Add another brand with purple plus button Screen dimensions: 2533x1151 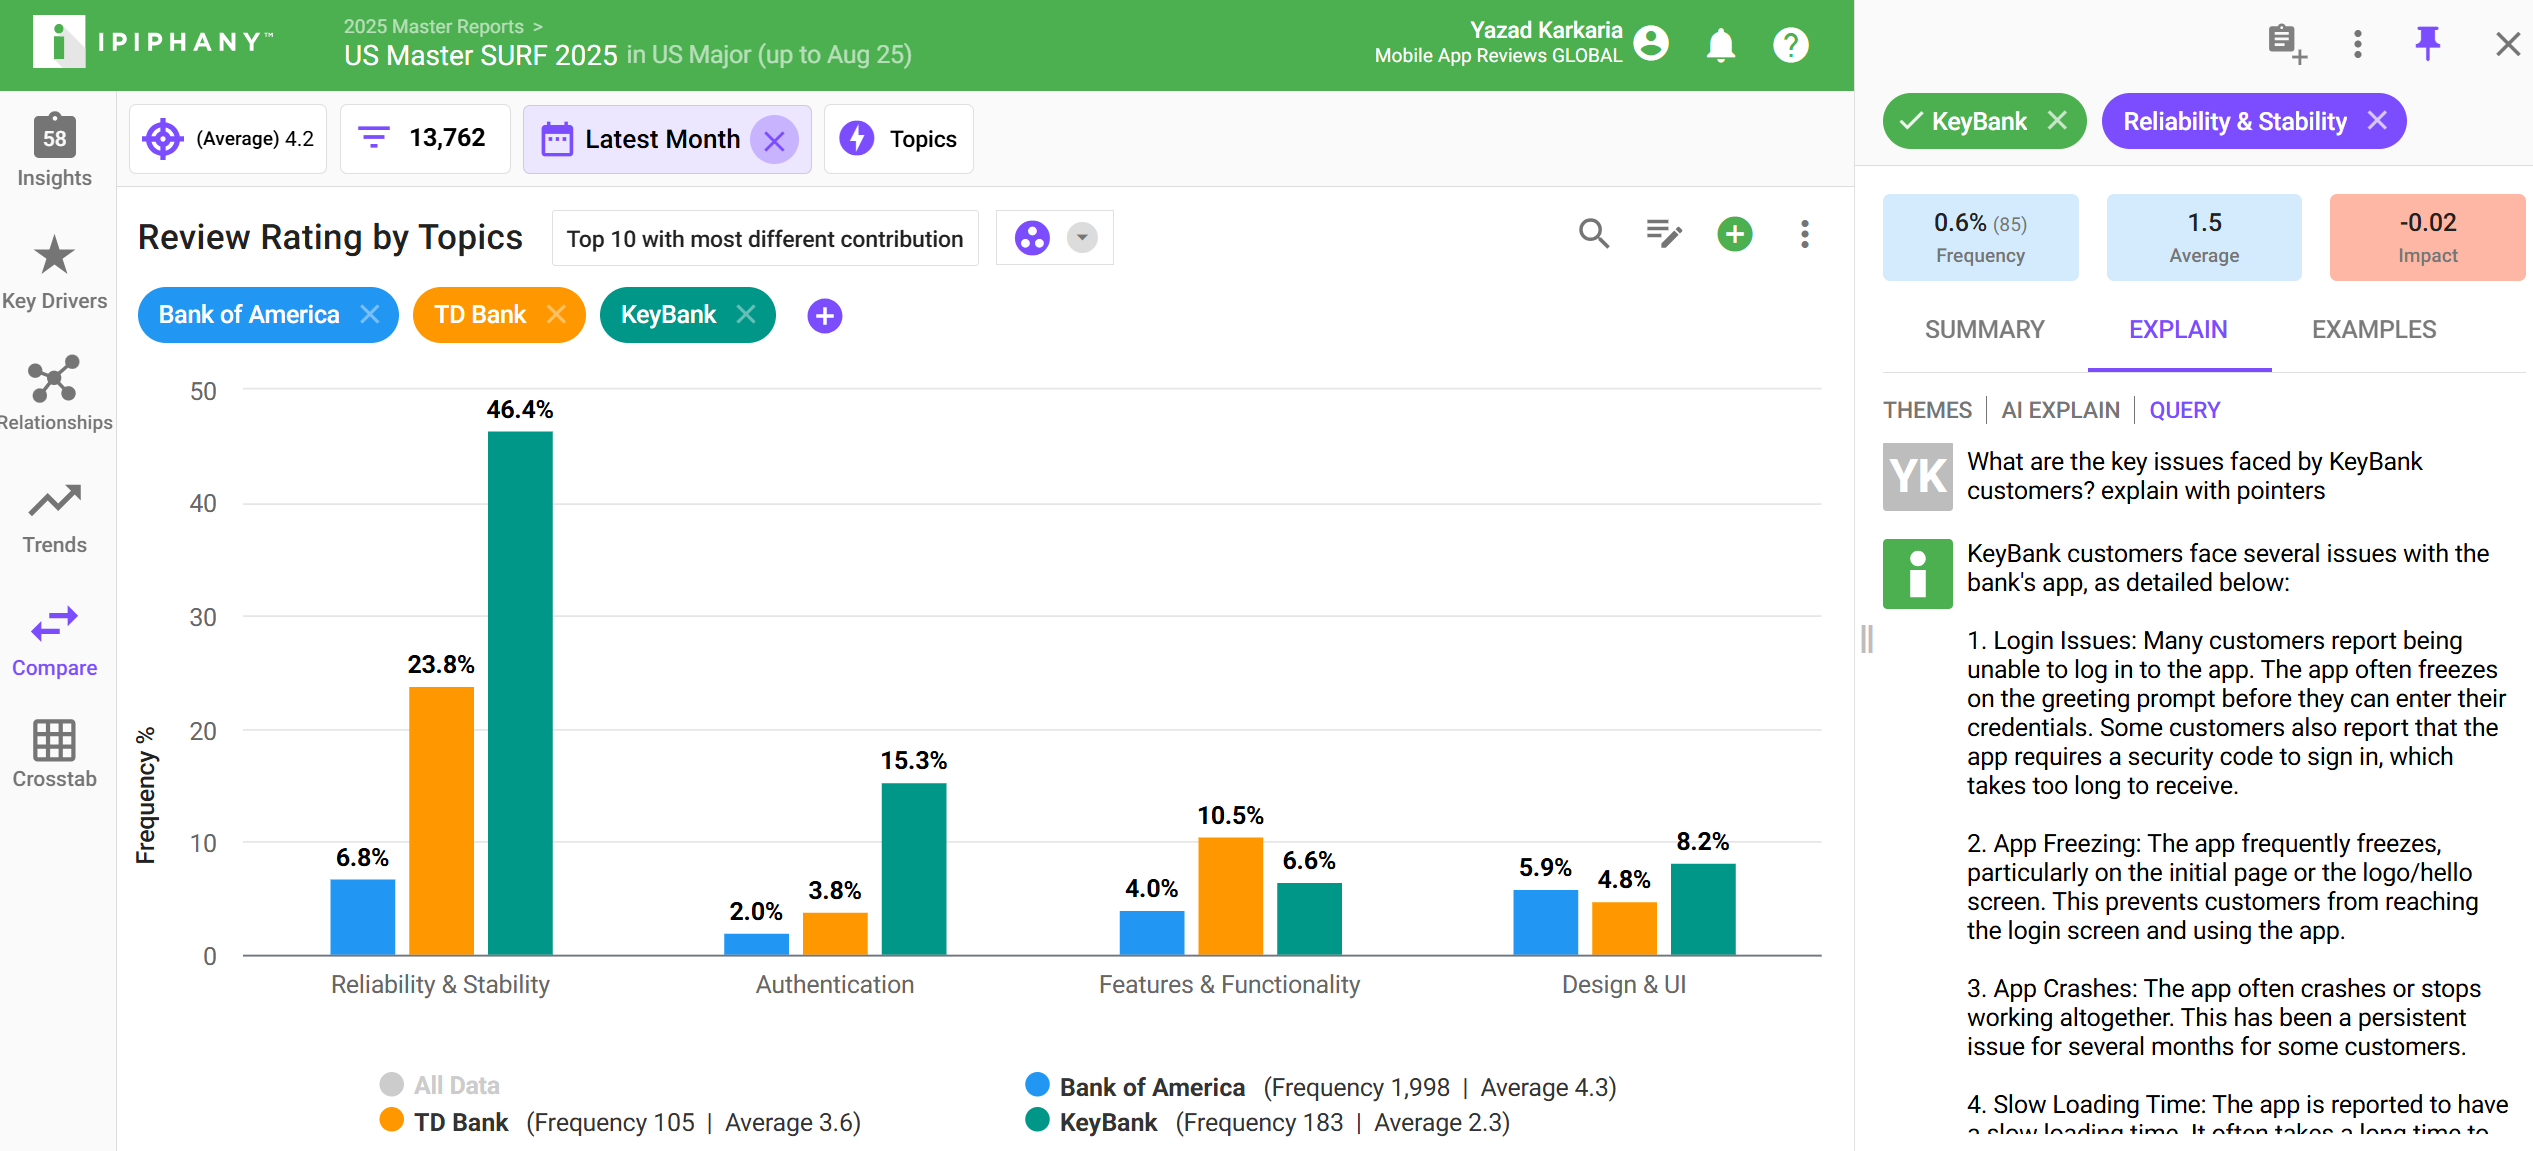[x=824, y=316]
